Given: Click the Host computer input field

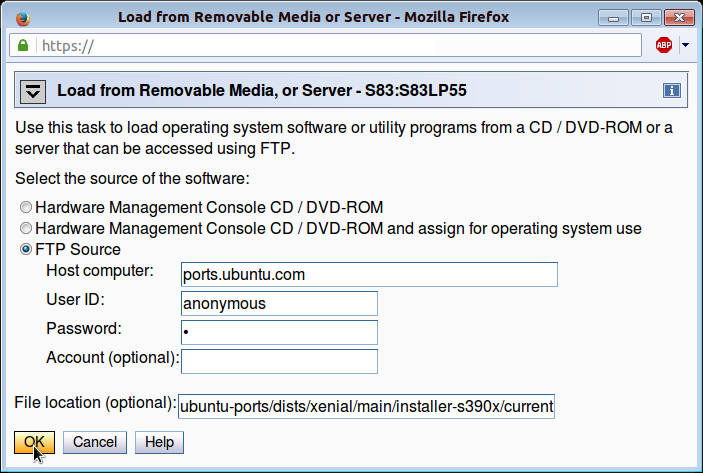Looking at the screenshot, I should [x=369, y=274].
